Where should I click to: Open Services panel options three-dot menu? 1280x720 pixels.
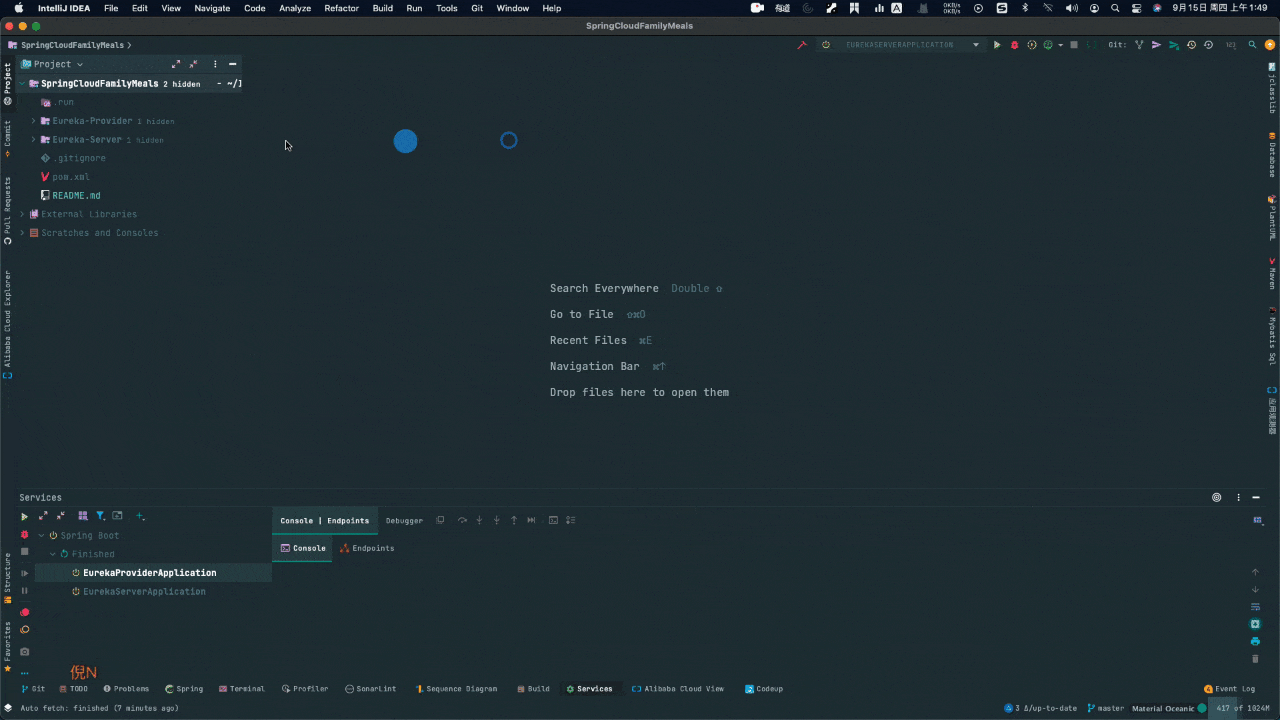tap(1239, 497)
